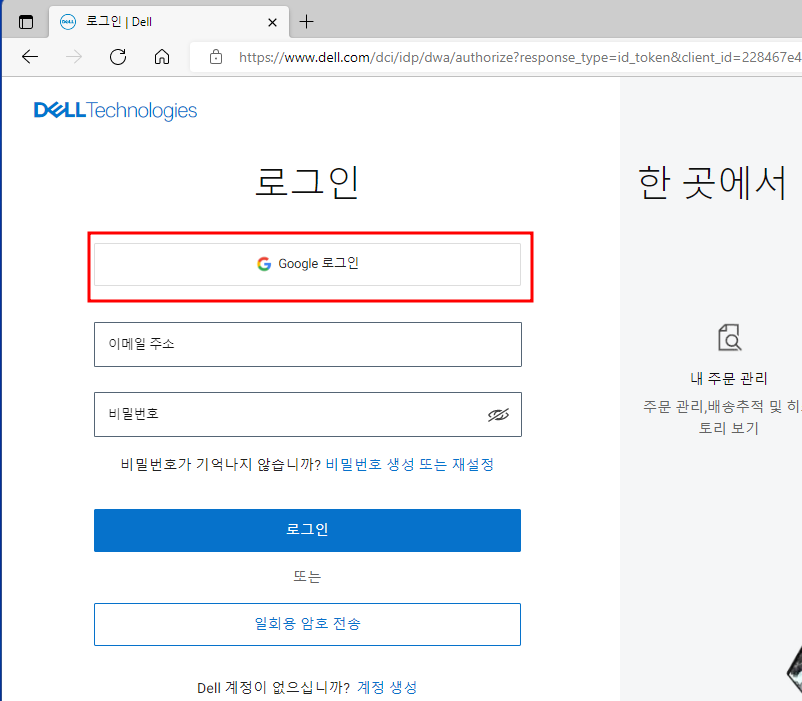View site info via the lock icon

216,57
